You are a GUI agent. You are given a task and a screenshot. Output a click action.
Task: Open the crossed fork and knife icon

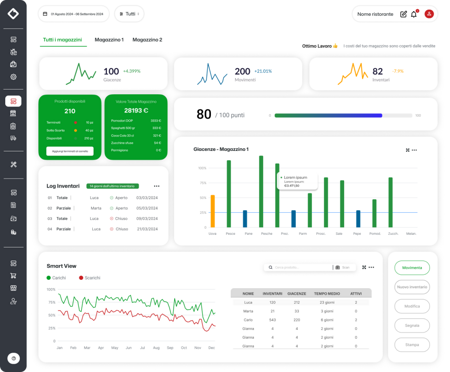[13, 164]
